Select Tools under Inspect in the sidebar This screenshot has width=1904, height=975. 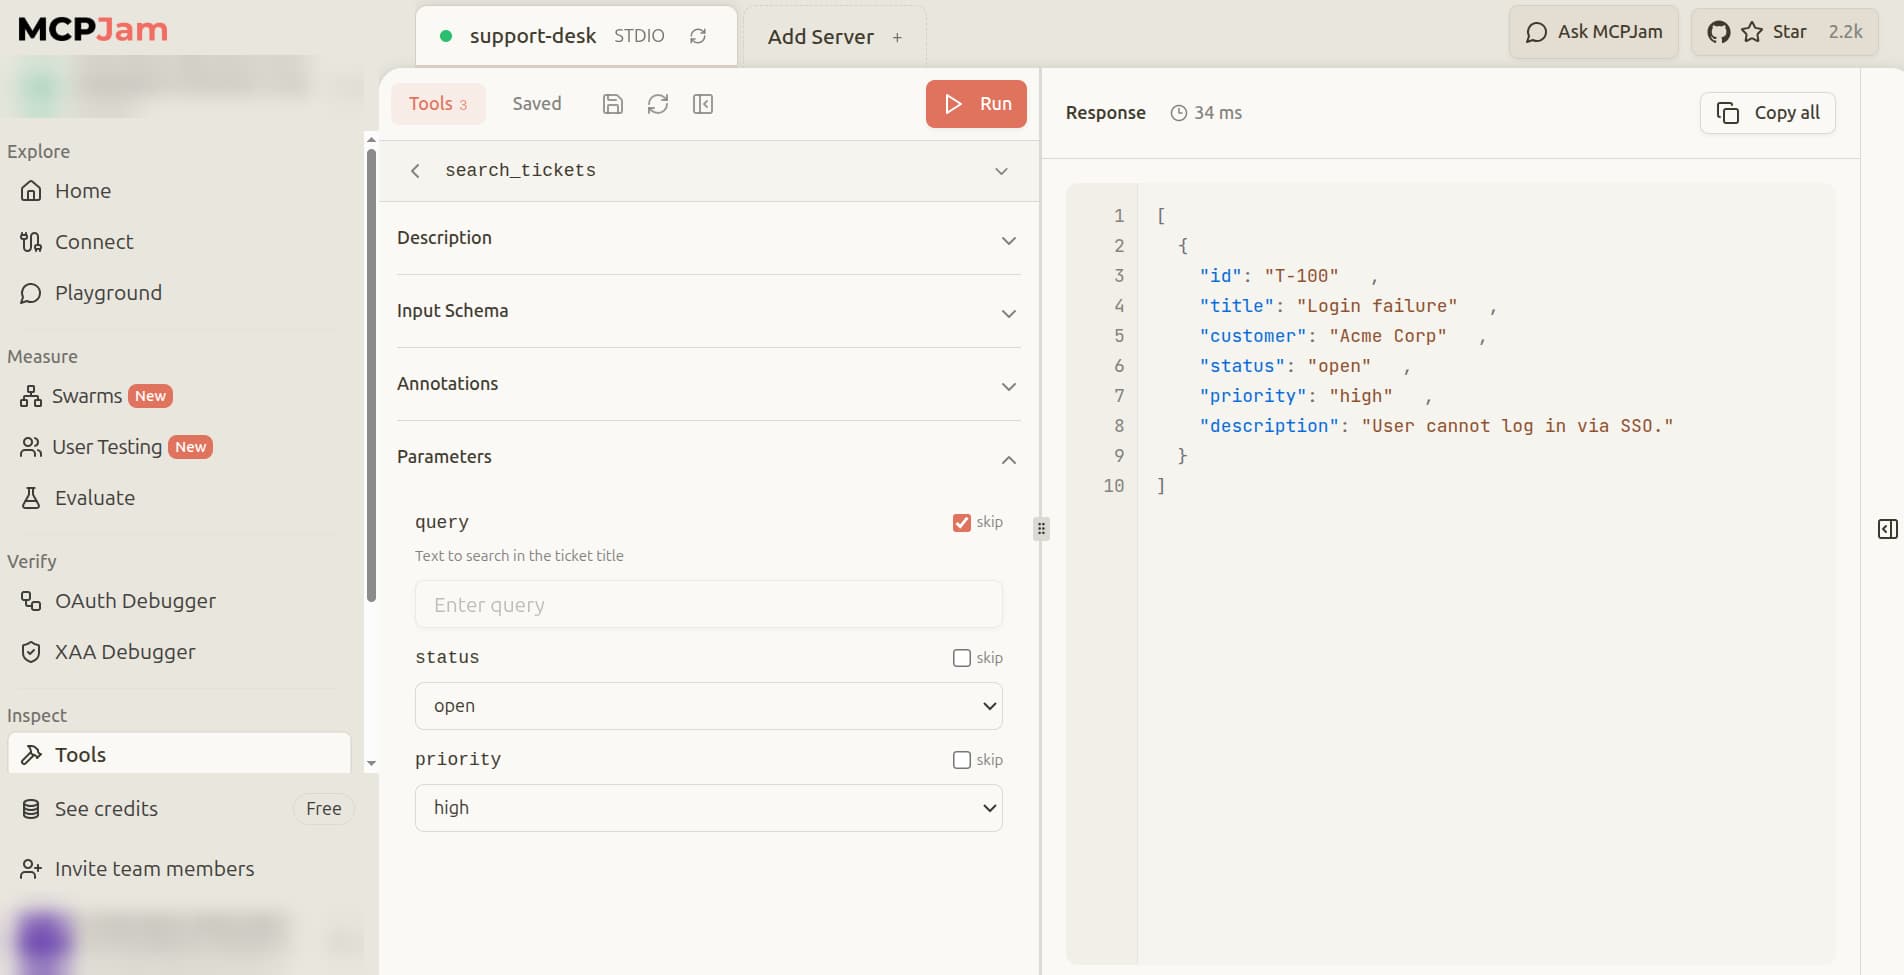point(180,755)
